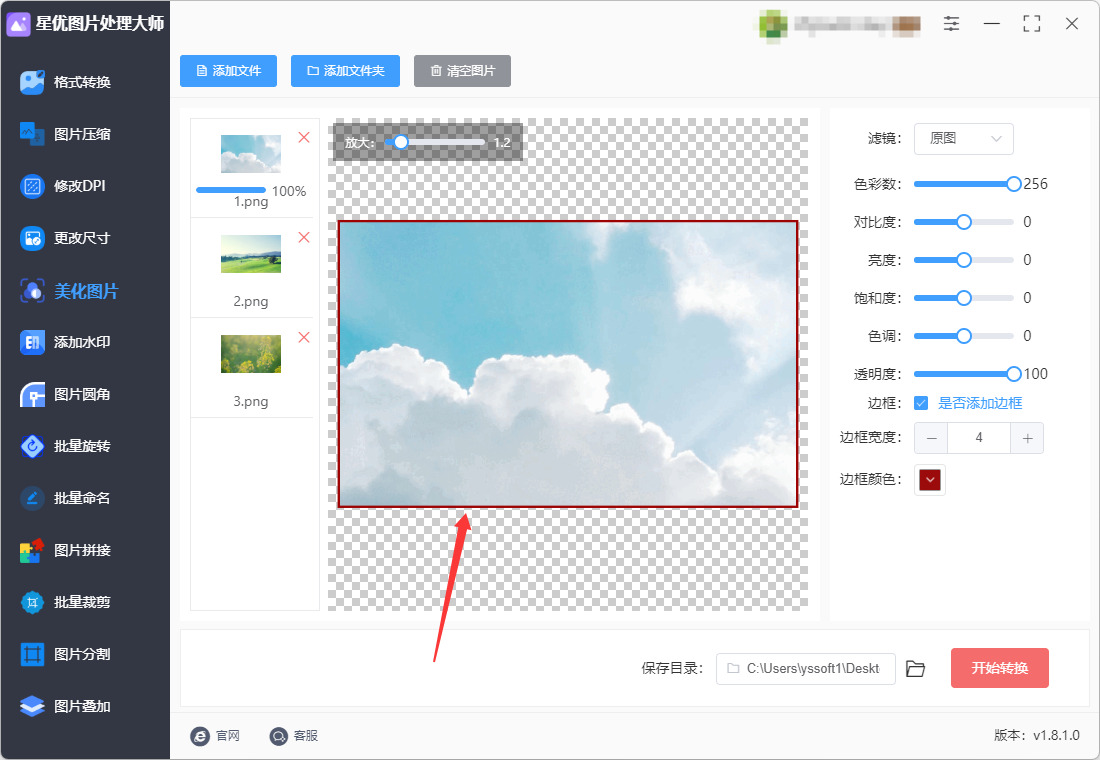Click the 添加文件夹 add folder button
This screenshot has height=760, width=1100.
click(x=345, y=71)
